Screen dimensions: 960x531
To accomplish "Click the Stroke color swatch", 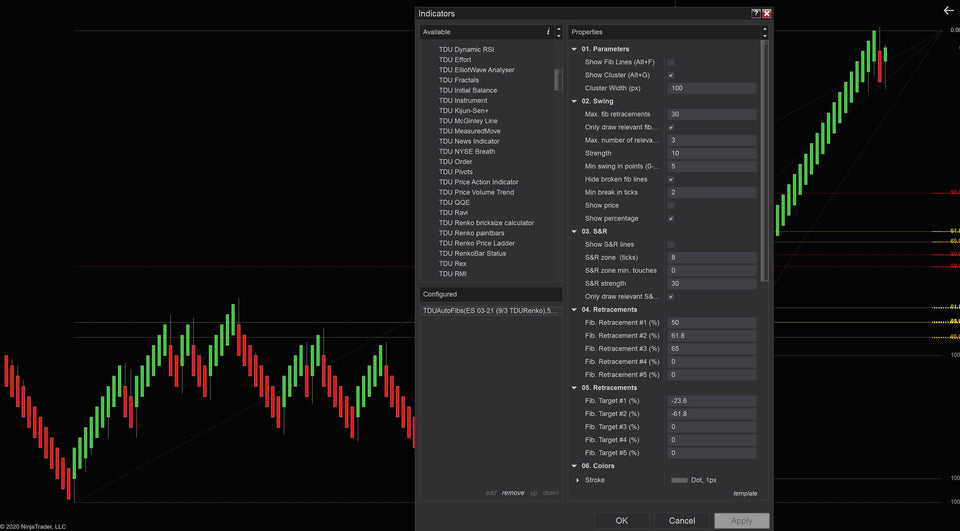I will tap(679, 480).
